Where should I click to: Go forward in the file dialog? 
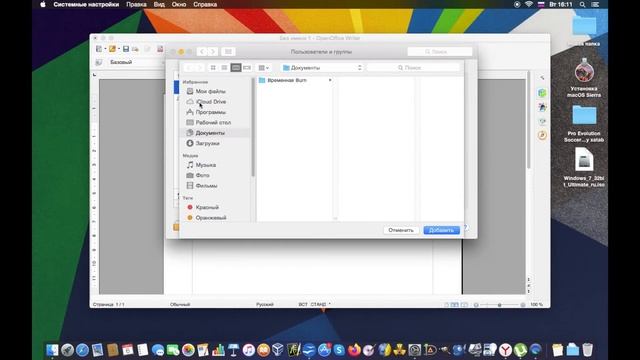(200, 68)
